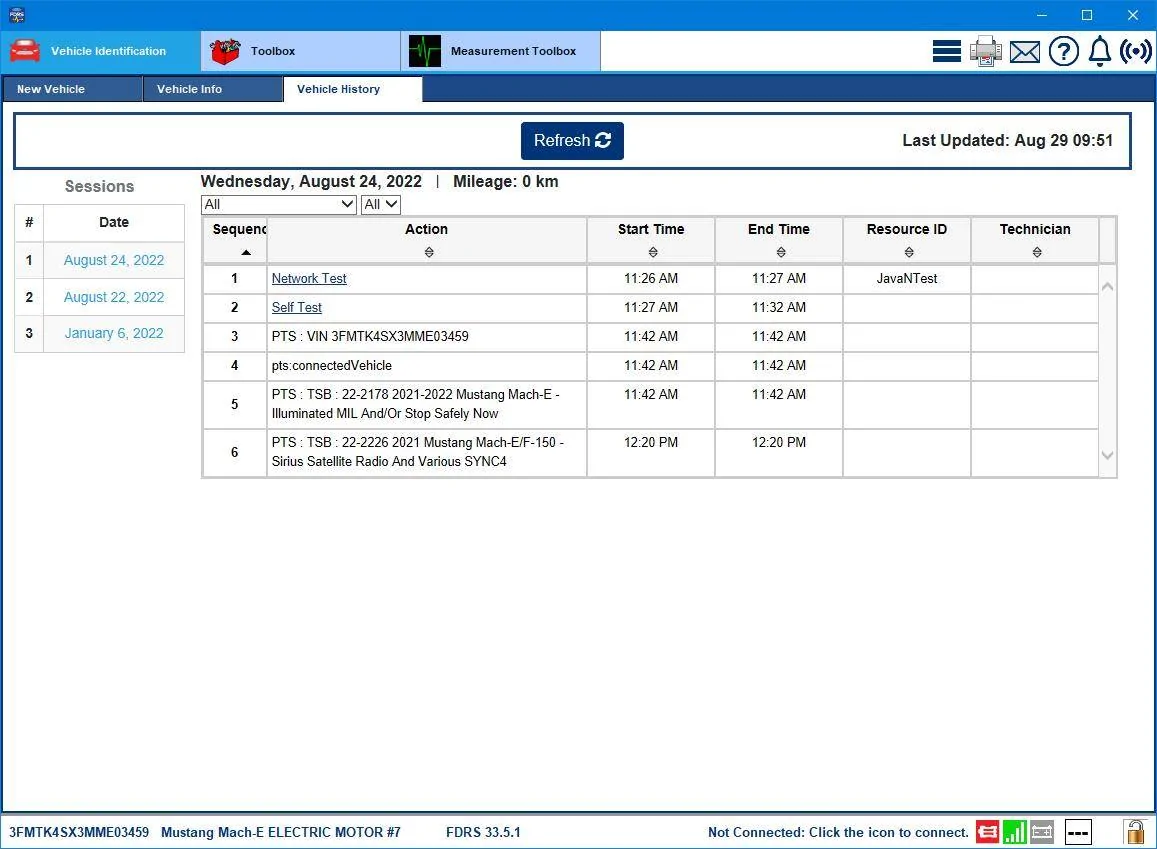Click the Refresh button

[x=572, y=140]
